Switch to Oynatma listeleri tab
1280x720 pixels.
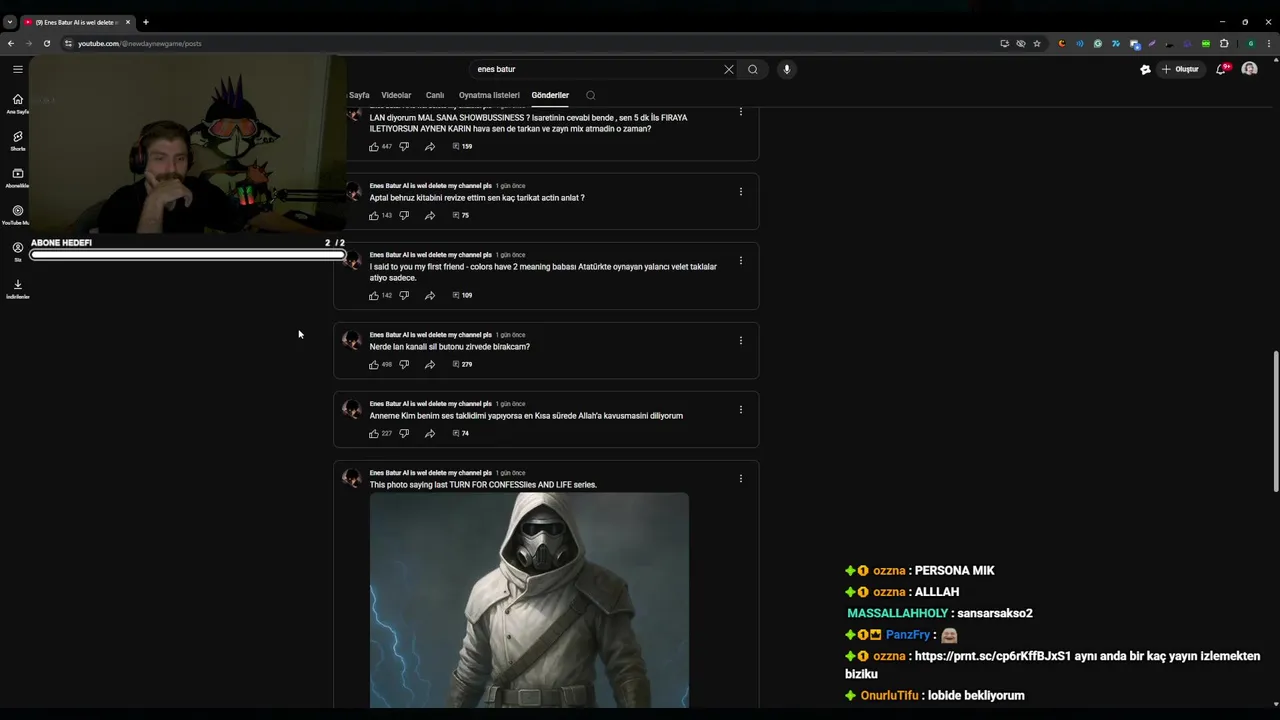[489, 95]
